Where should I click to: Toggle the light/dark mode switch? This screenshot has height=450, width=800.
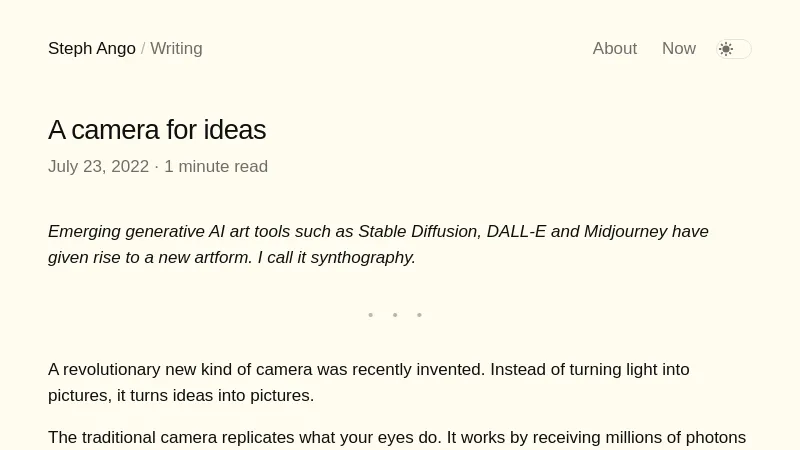point(734,49)
